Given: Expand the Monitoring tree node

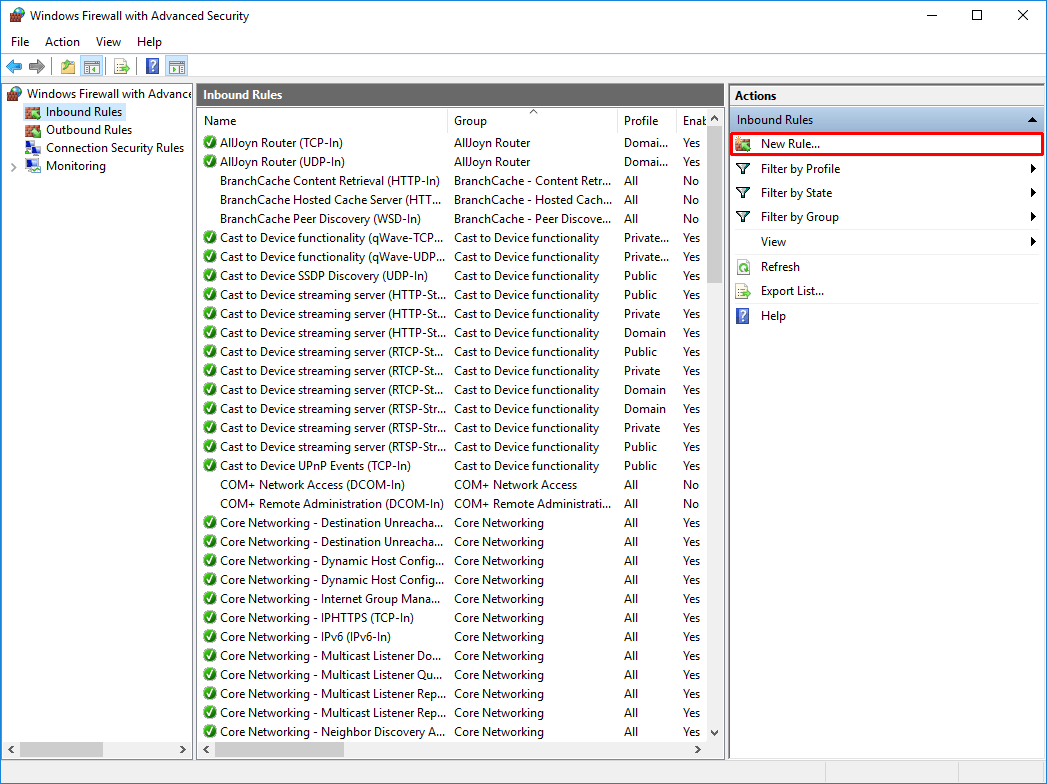Looking at the screenshot, I should [x=13, y=167].
